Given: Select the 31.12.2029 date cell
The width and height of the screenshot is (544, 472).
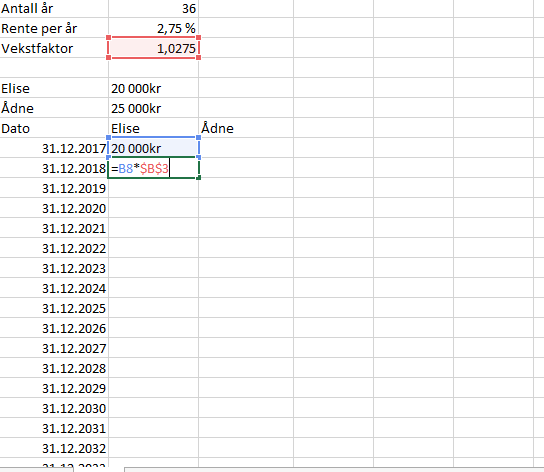Looking at the screenshot, I should 54,388.
